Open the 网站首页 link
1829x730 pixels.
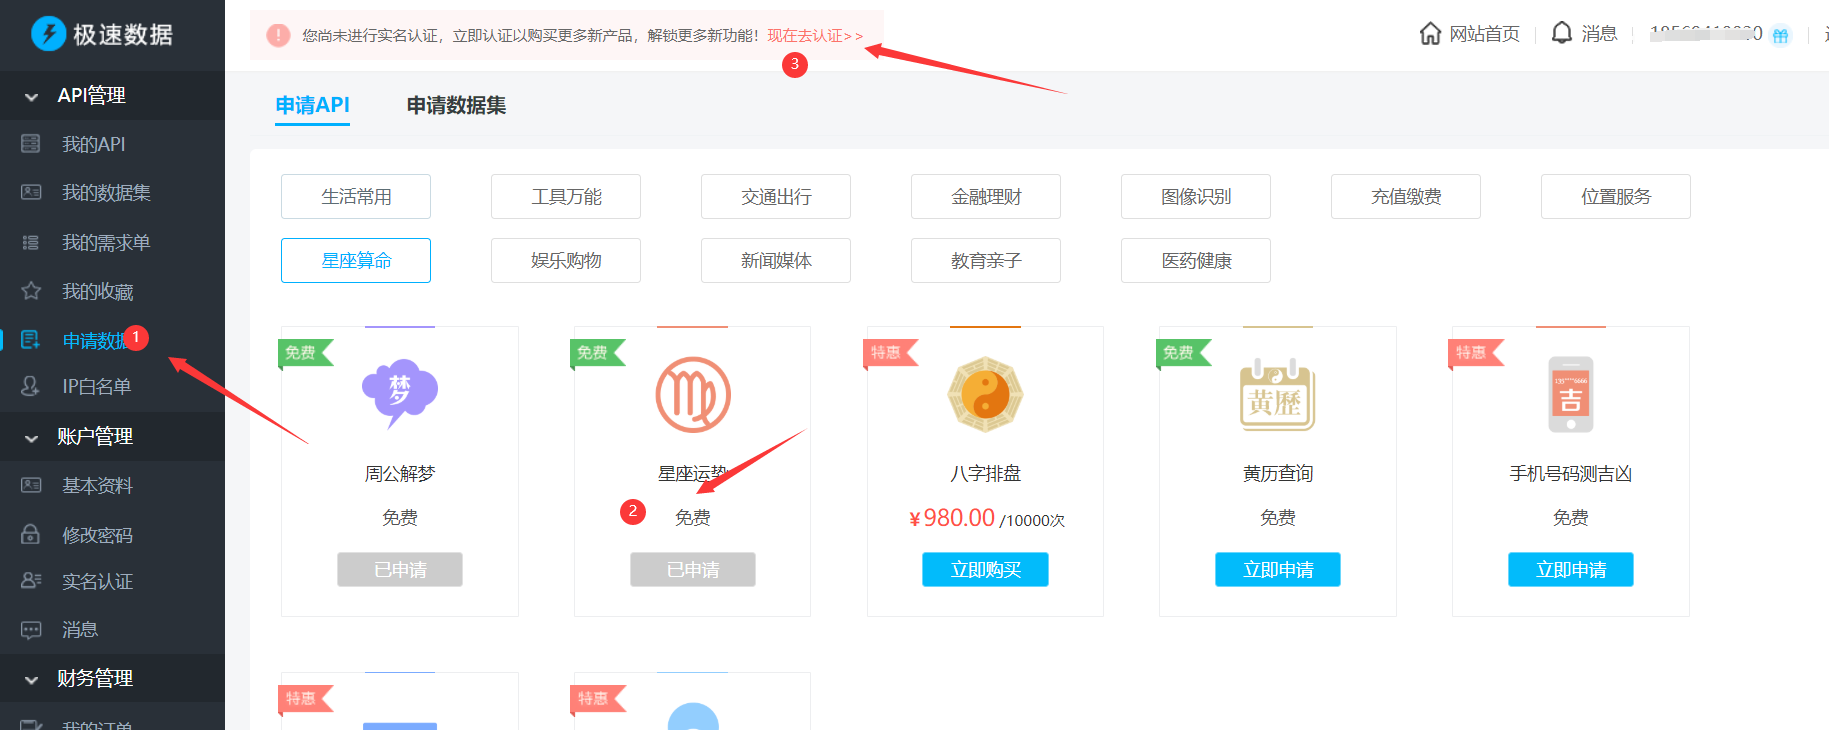[1484, 34]
